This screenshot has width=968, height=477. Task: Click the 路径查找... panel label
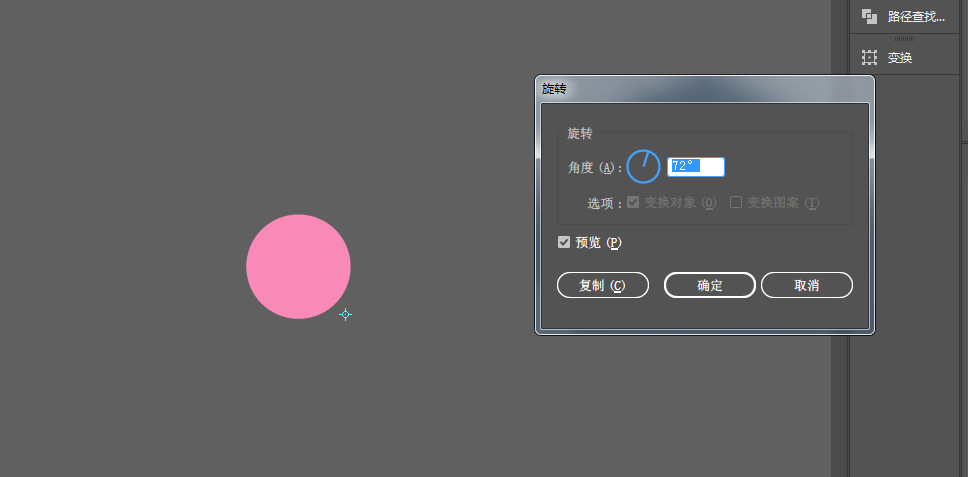(916, 17)
